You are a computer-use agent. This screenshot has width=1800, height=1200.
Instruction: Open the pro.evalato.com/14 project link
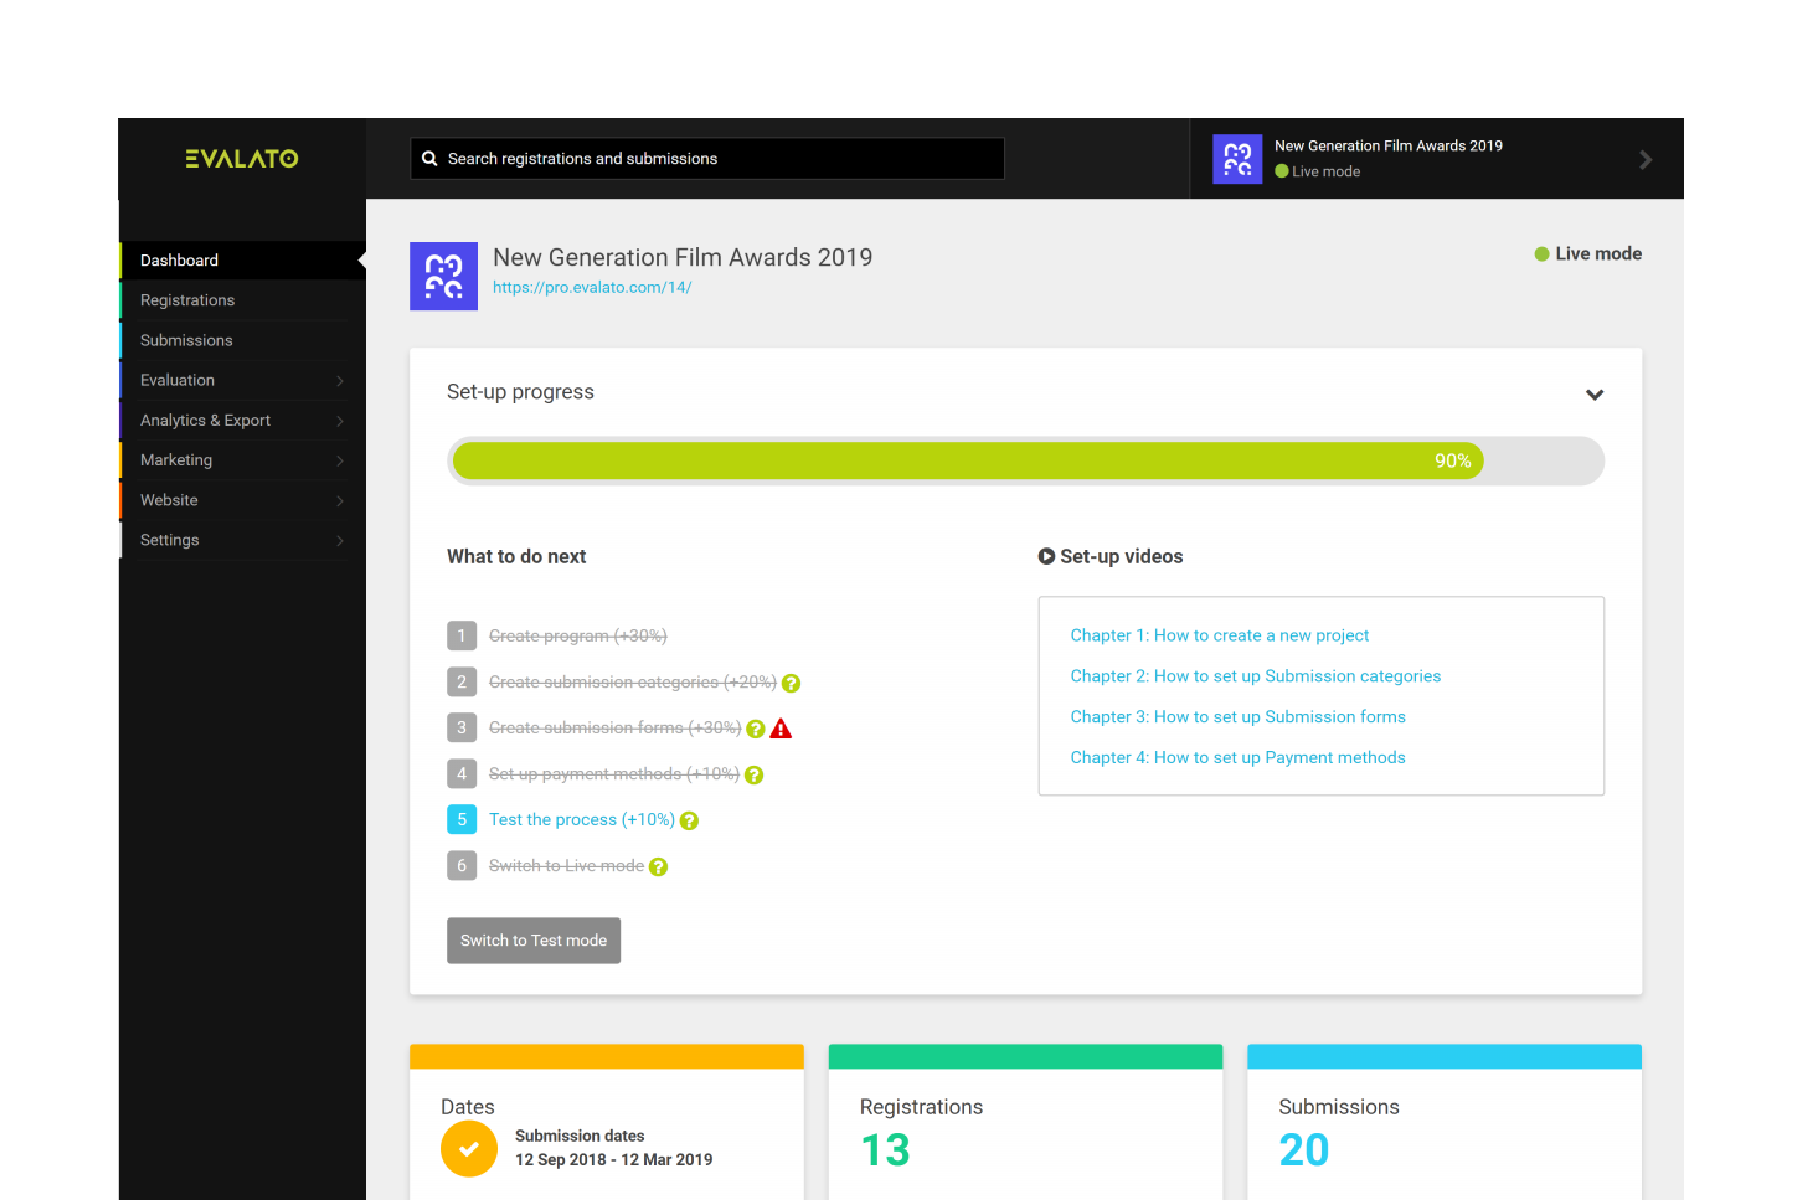click(x=591, y=288)
